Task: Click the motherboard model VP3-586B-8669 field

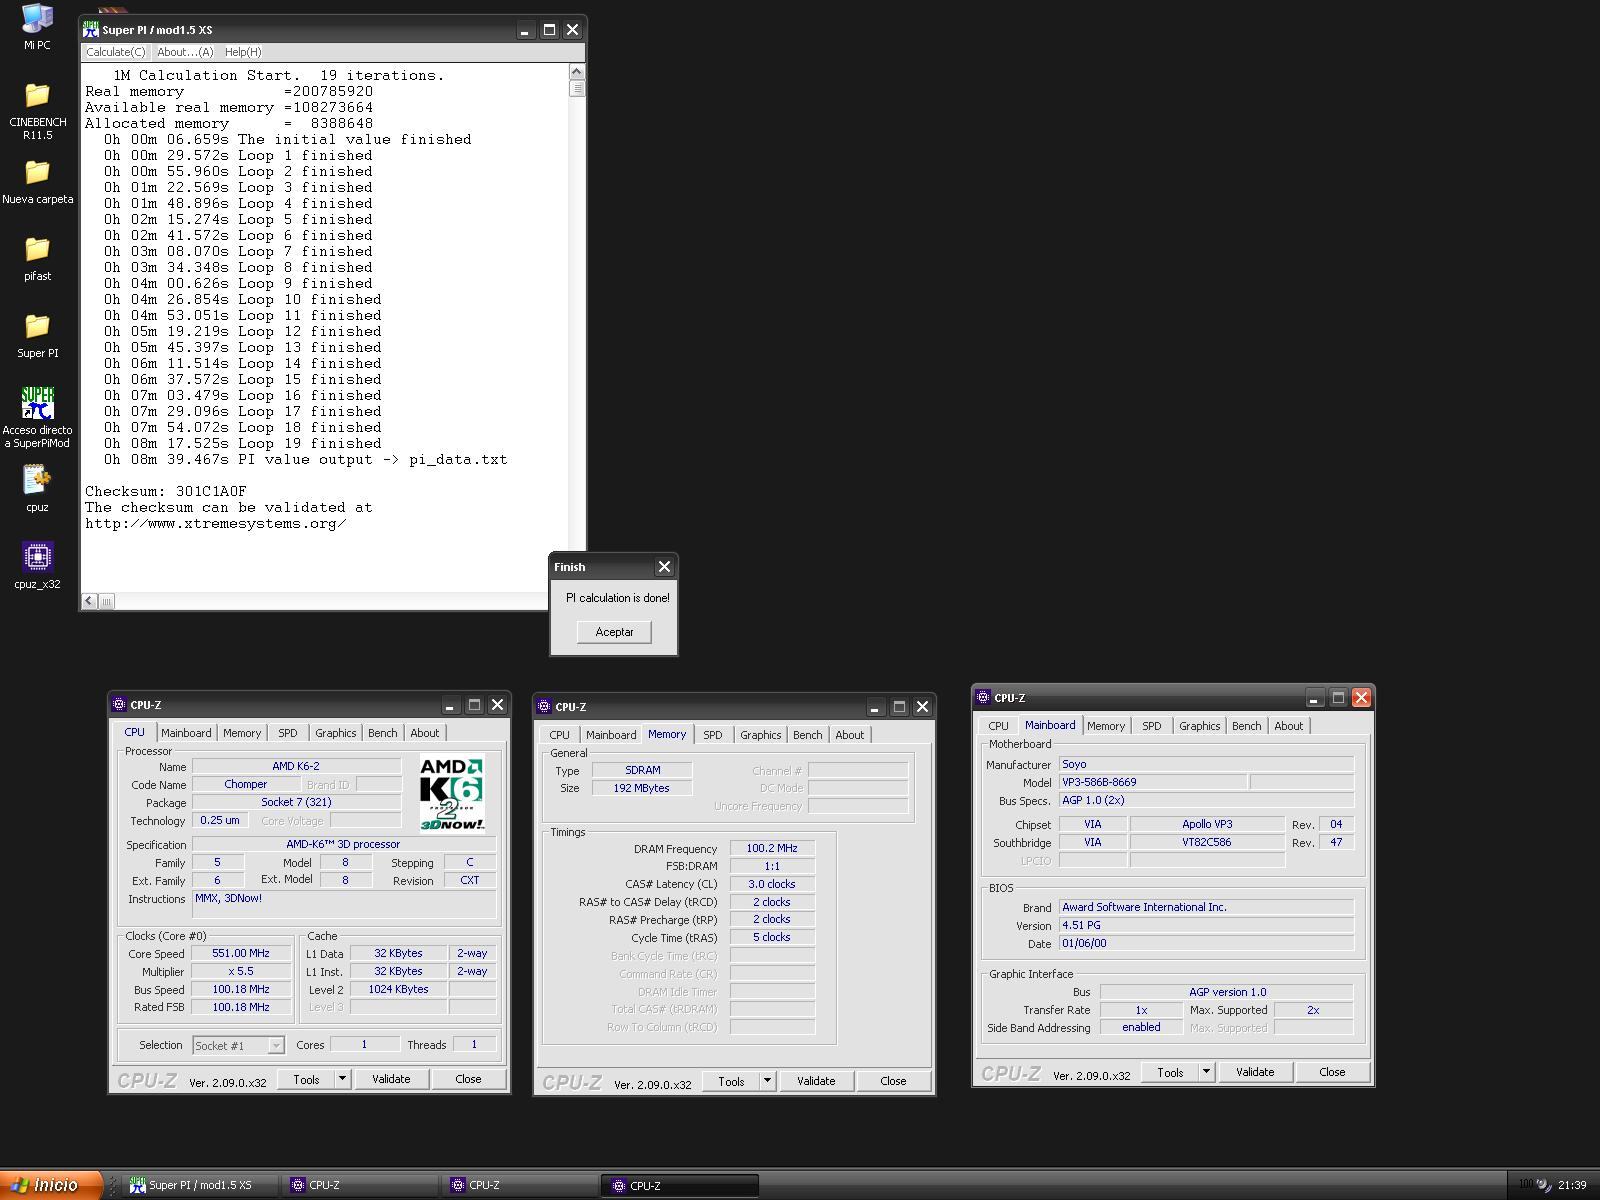Action: click(x=1153, y=782)
